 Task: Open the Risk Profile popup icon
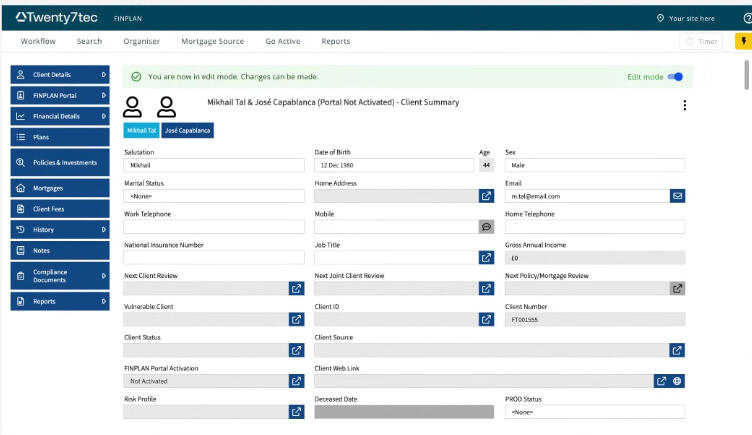[296, 411]
